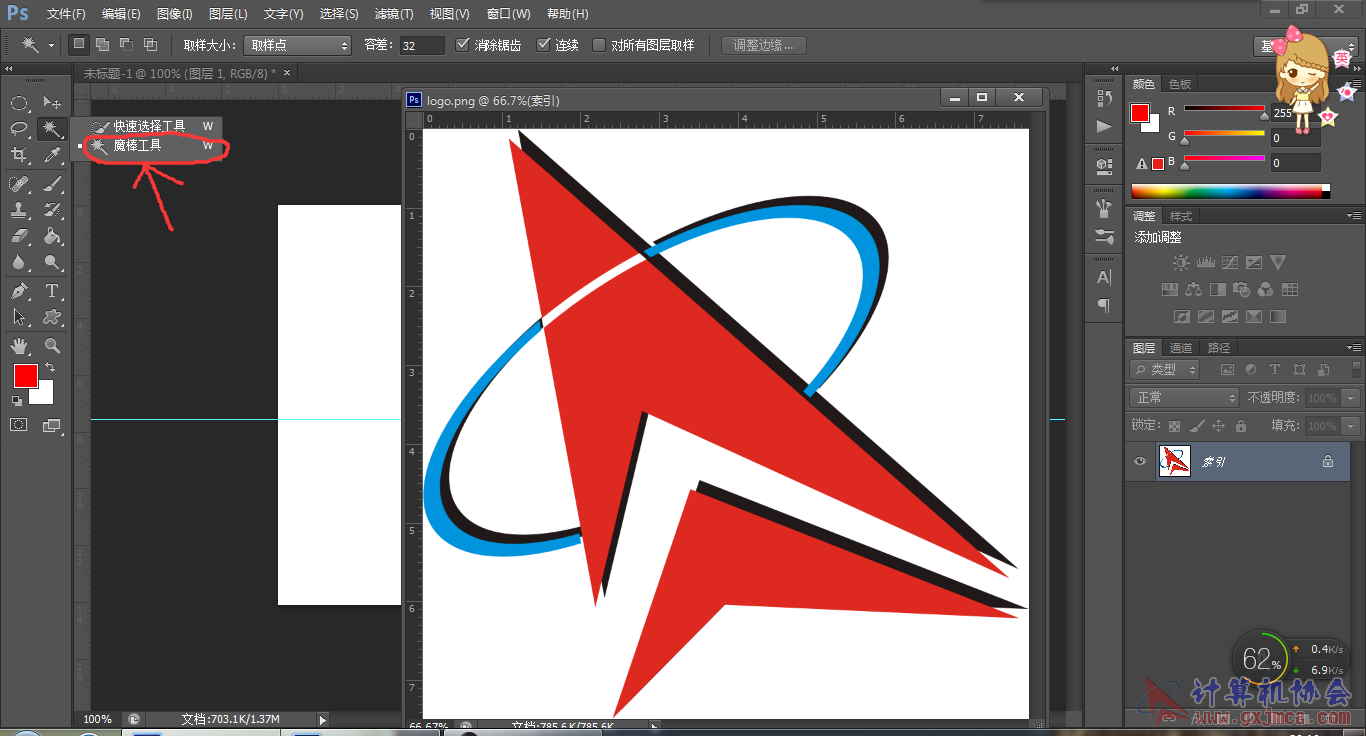The width and height of the screenshot is (1366, 736).
Task: Toggle the contiguous checkbox
Action: click(544, 45)
